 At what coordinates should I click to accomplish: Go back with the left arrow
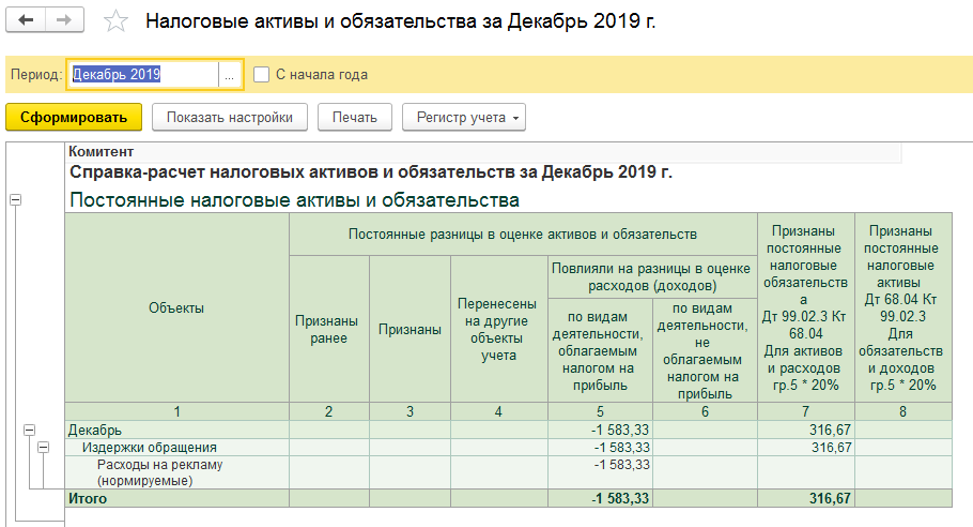pos(25,20)
